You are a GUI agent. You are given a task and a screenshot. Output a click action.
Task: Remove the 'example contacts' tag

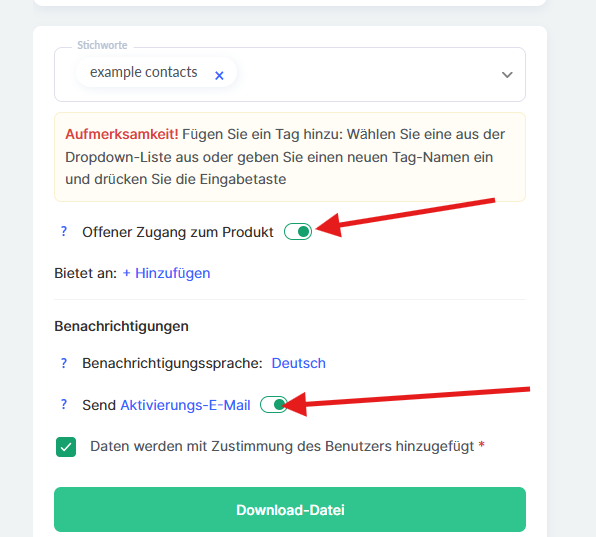pos(219,76)
